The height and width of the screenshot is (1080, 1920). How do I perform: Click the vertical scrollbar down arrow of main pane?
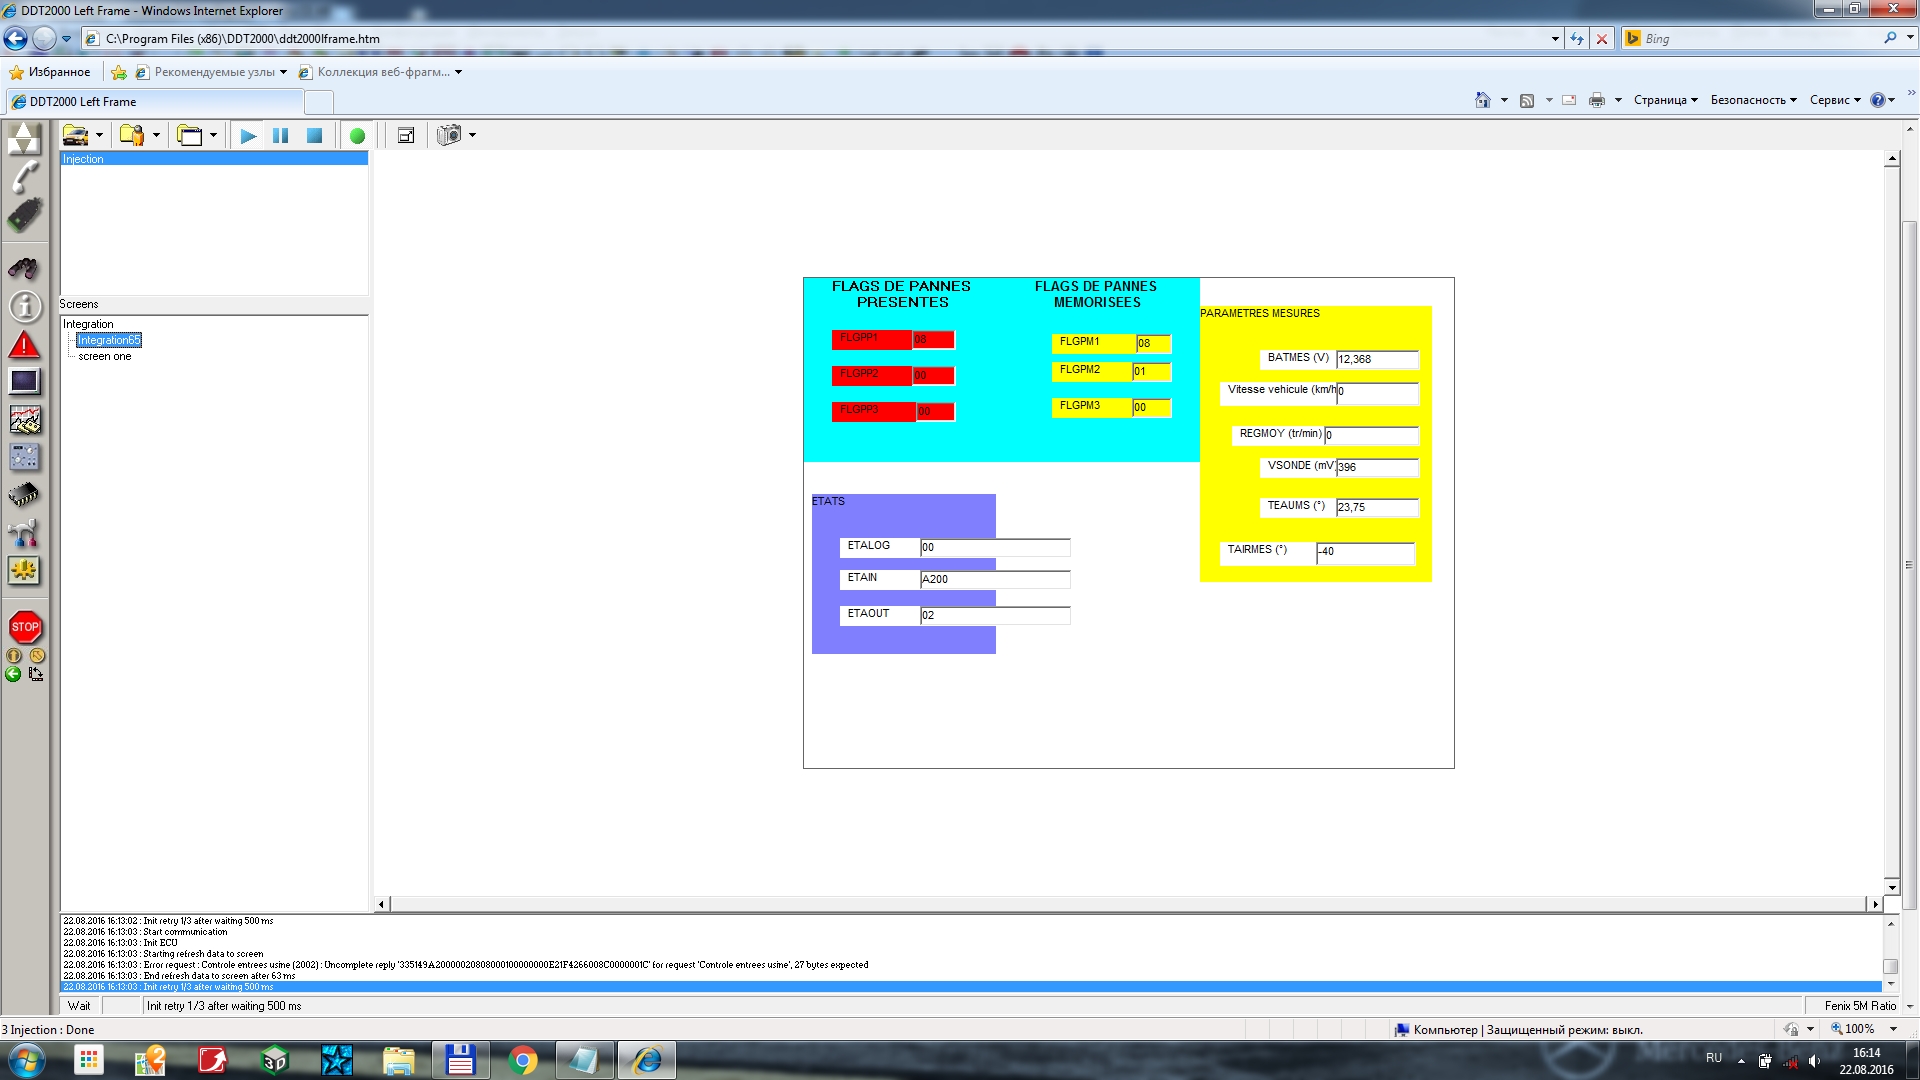[1892, 887]
